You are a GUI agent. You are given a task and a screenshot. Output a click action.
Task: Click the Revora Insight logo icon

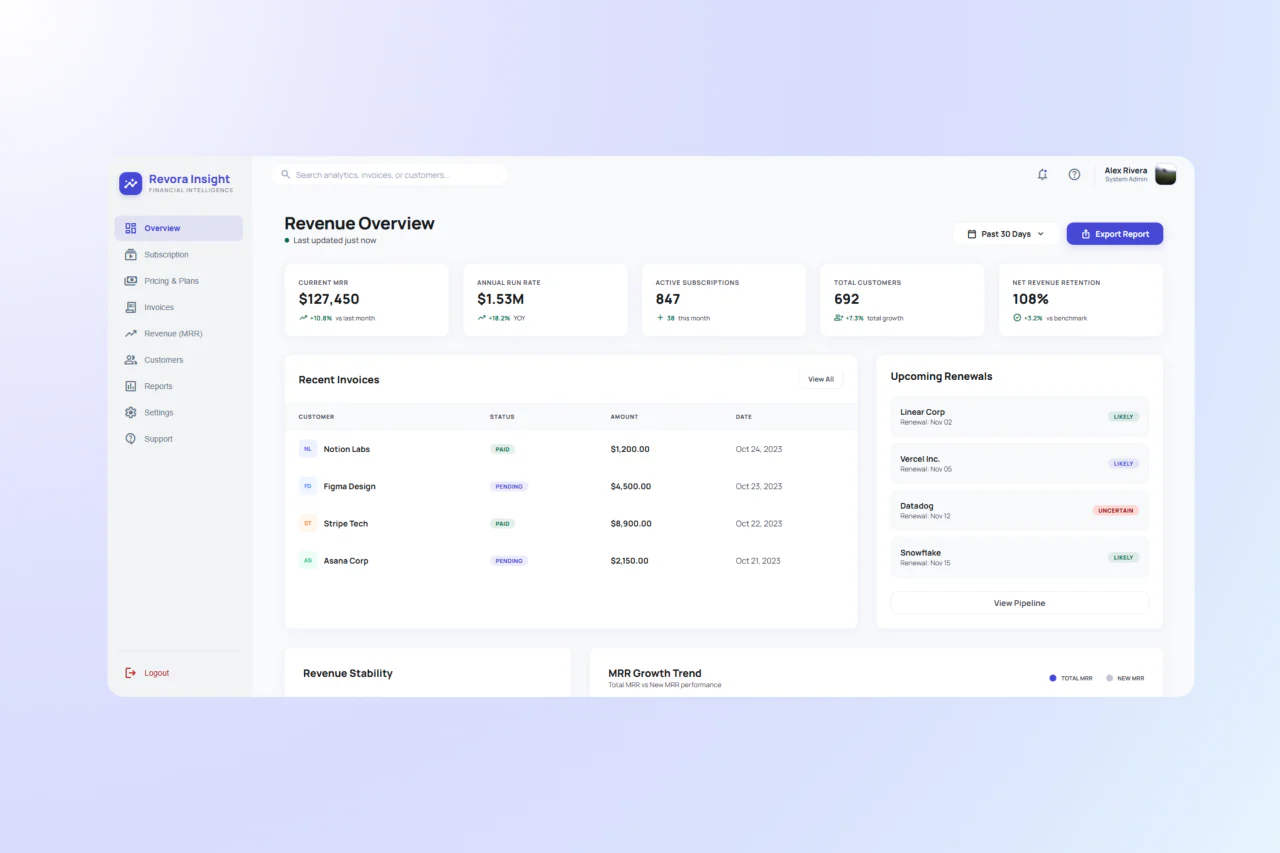[x=131, y=183]
